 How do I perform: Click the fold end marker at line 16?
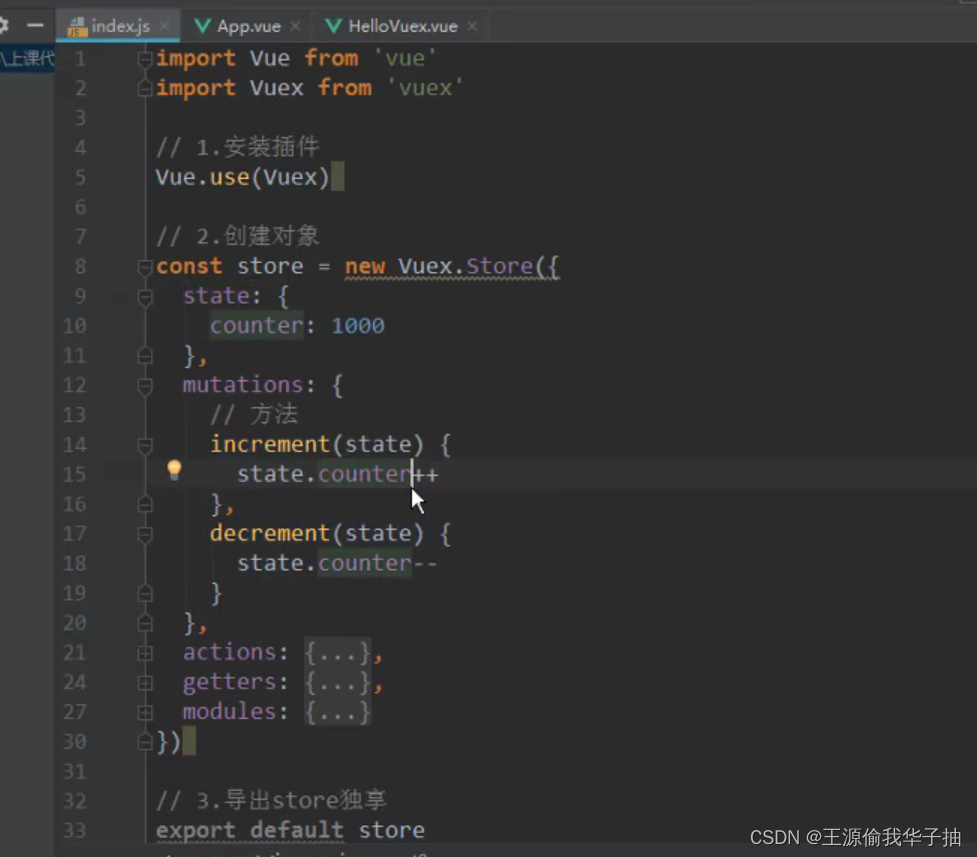pyautogui.click(x=145, y=504)
